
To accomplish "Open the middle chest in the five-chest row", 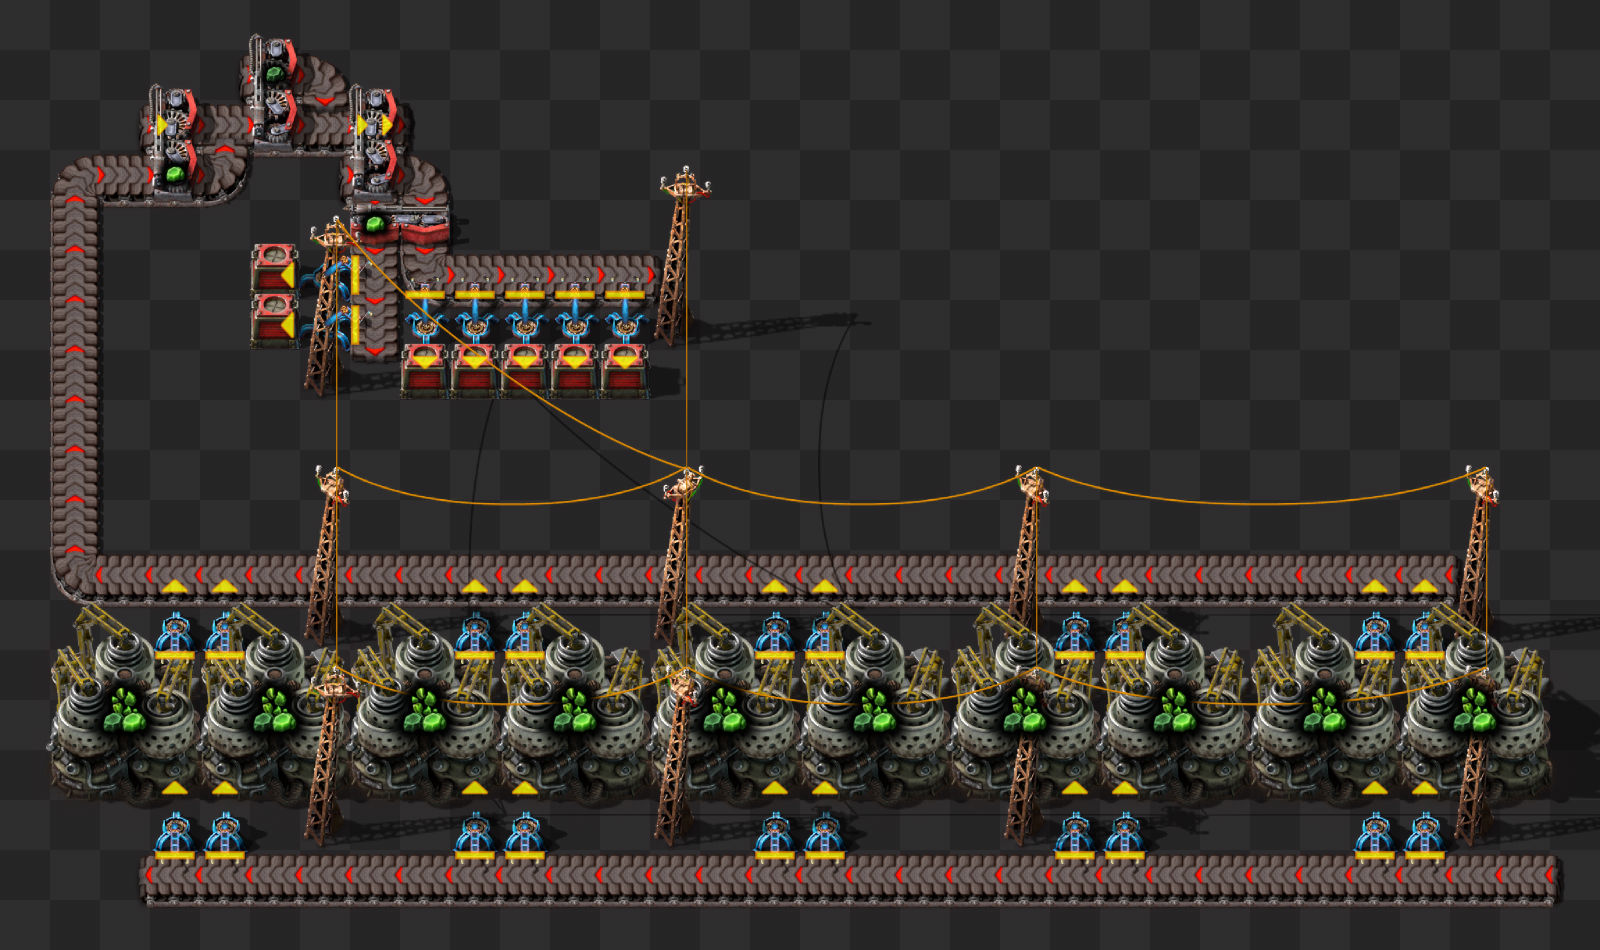I will tap(525, 371).
